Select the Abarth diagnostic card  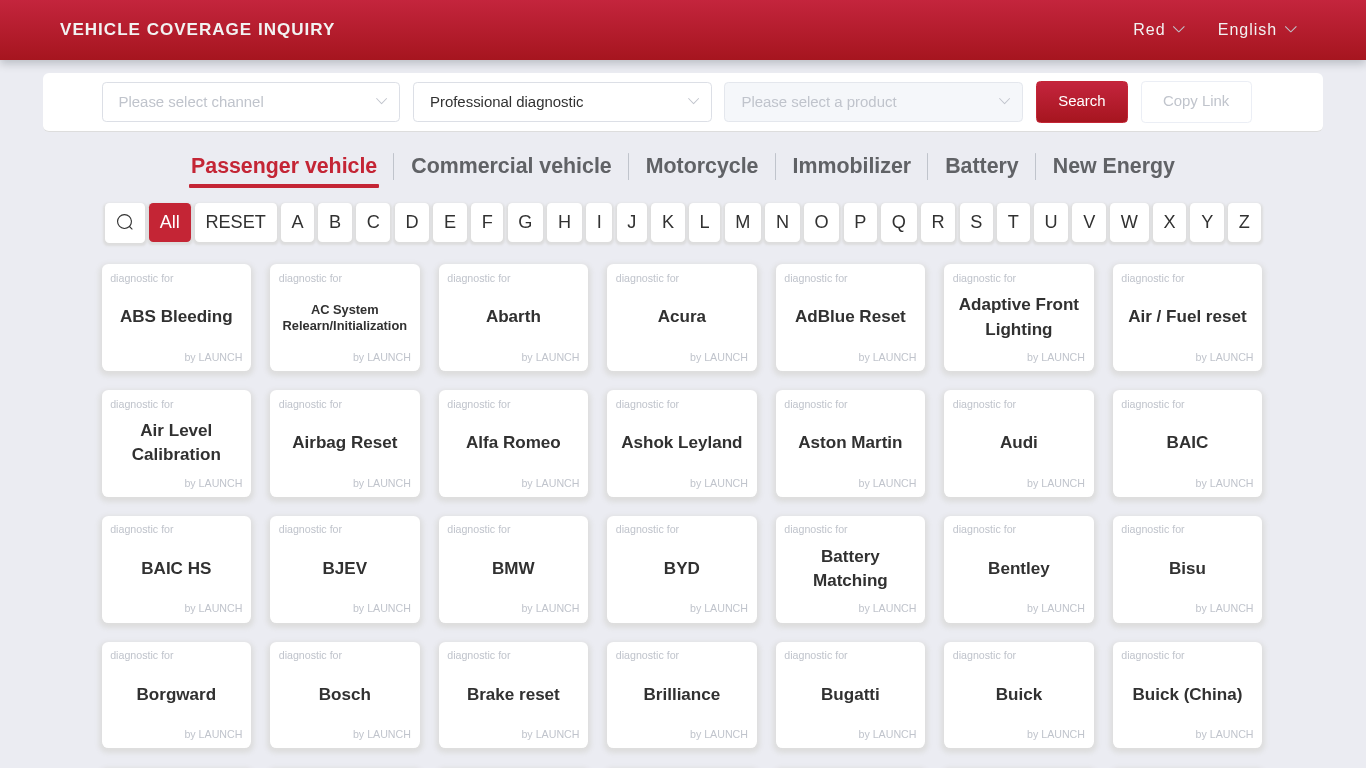tap(513, 317)
